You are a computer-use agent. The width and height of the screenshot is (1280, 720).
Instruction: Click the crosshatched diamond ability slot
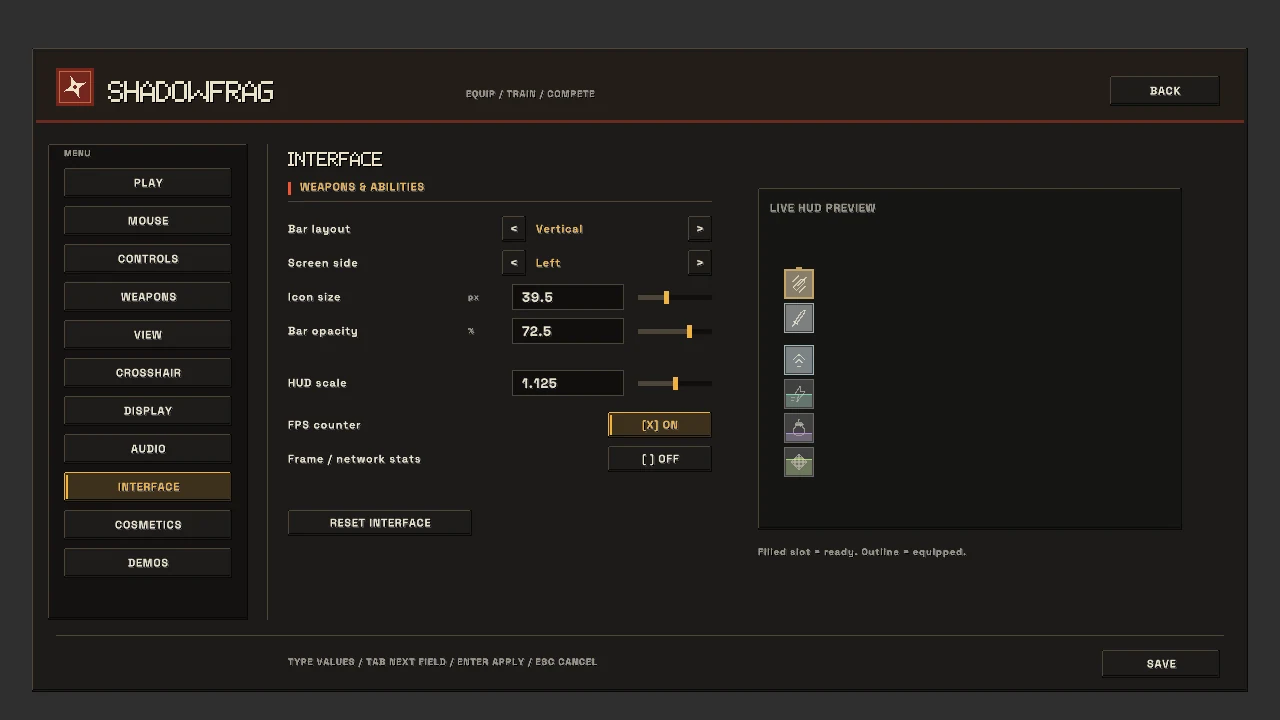tap(799, 462)
